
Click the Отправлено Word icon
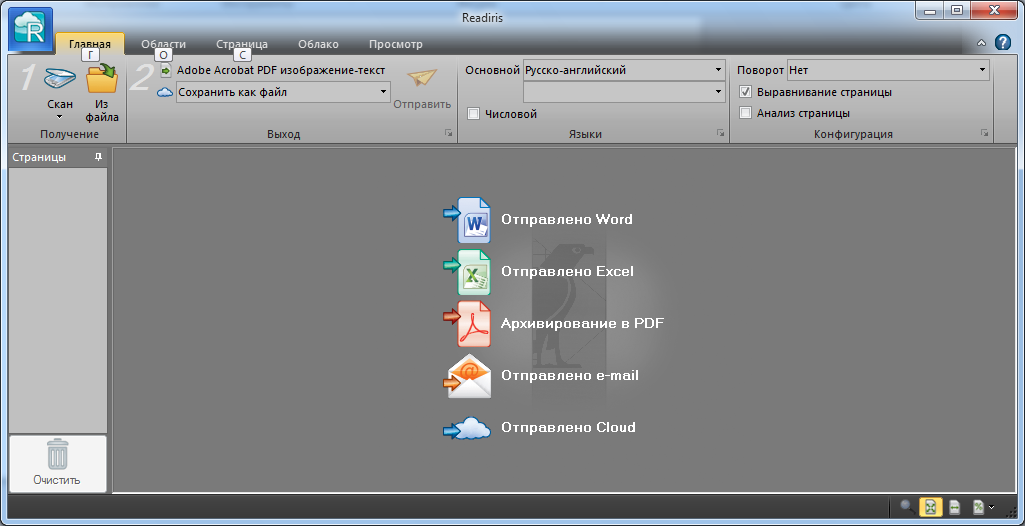coord(467,220)
